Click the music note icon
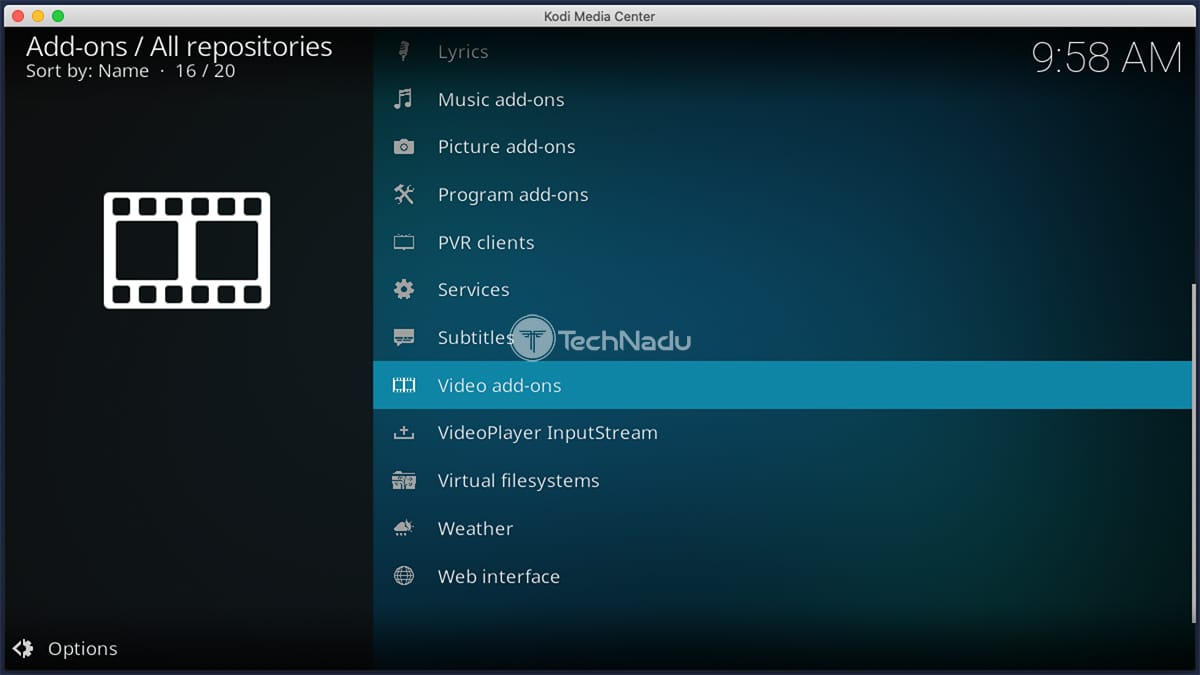 403,99
